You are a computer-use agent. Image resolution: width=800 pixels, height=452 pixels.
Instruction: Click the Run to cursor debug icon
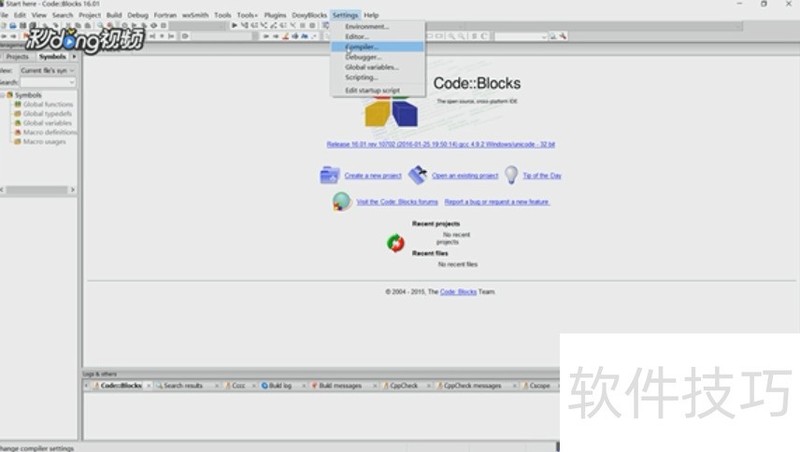point(244,25)
